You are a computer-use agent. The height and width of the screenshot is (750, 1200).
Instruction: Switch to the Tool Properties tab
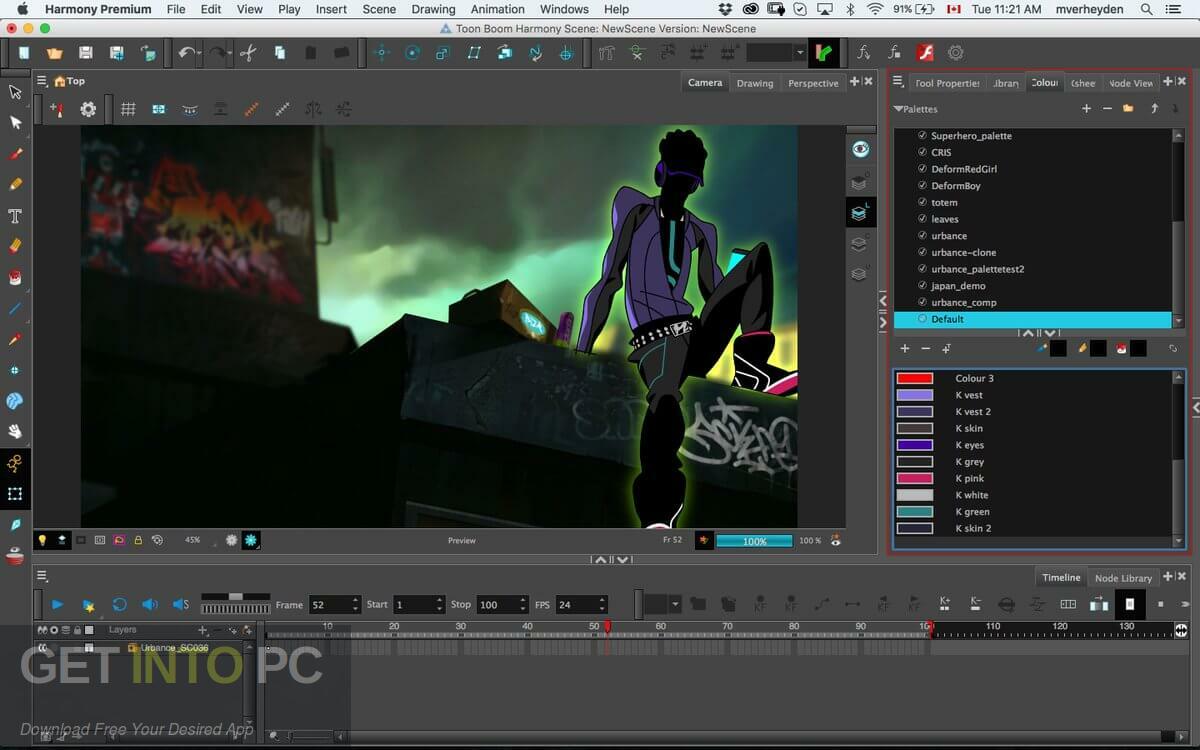point(947,83)
